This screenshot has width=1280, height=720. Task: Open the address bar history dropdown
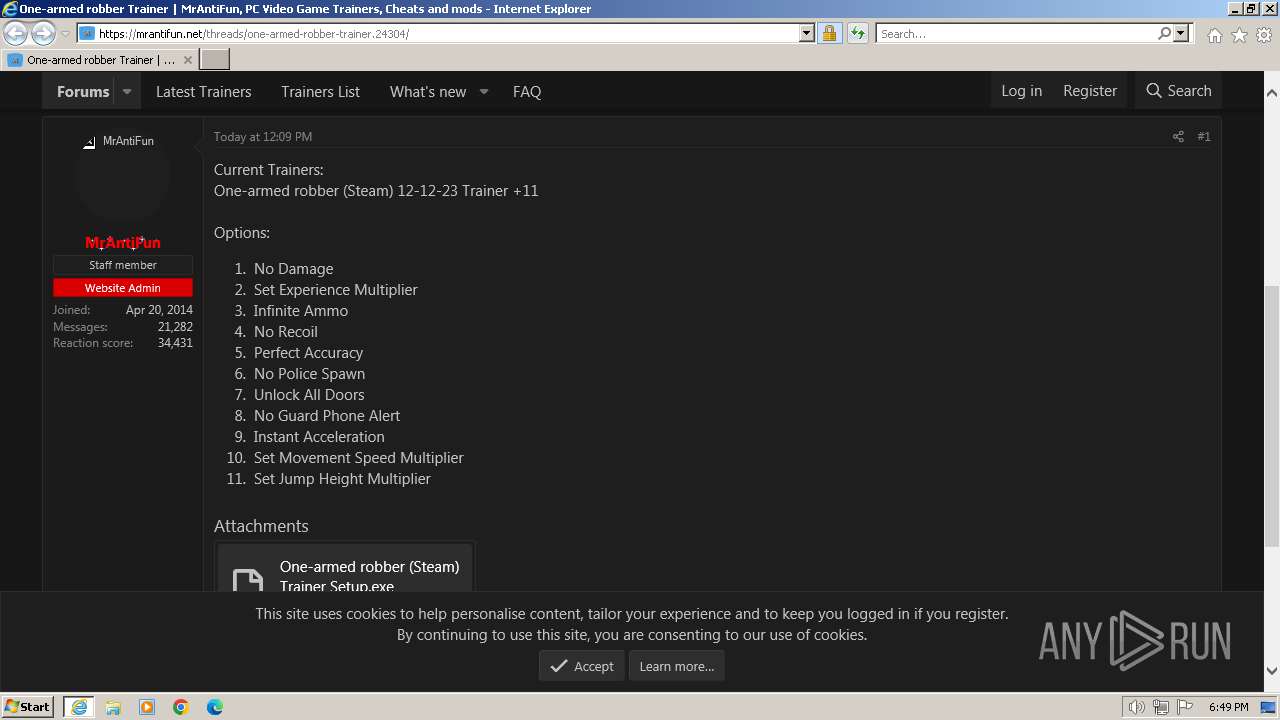click(x=807, y=33)
